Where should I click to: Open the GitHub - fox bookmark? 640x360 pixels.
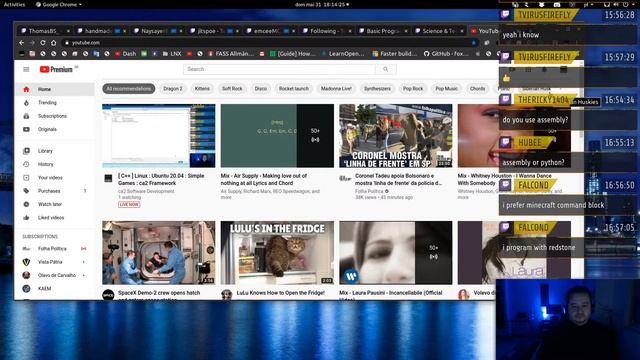[x=446, y=53]
